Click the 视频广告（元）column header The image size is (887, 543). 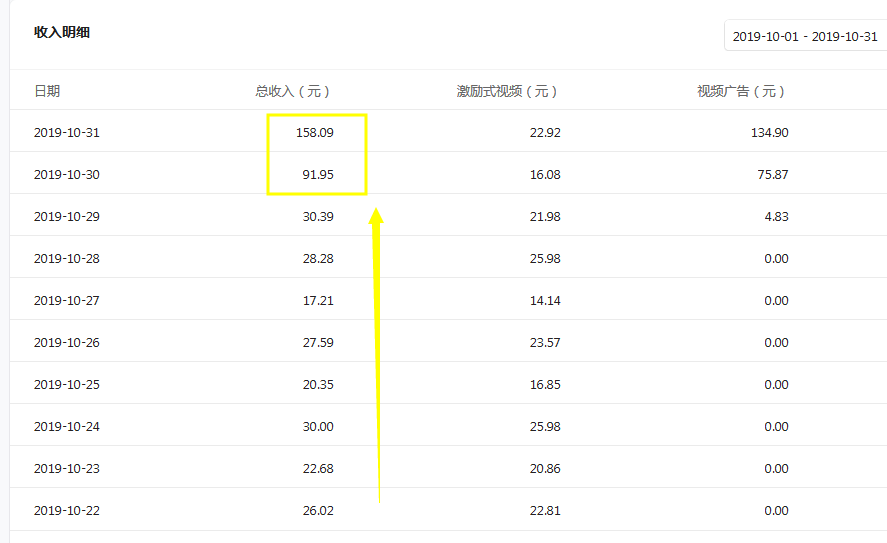point(741,91)
